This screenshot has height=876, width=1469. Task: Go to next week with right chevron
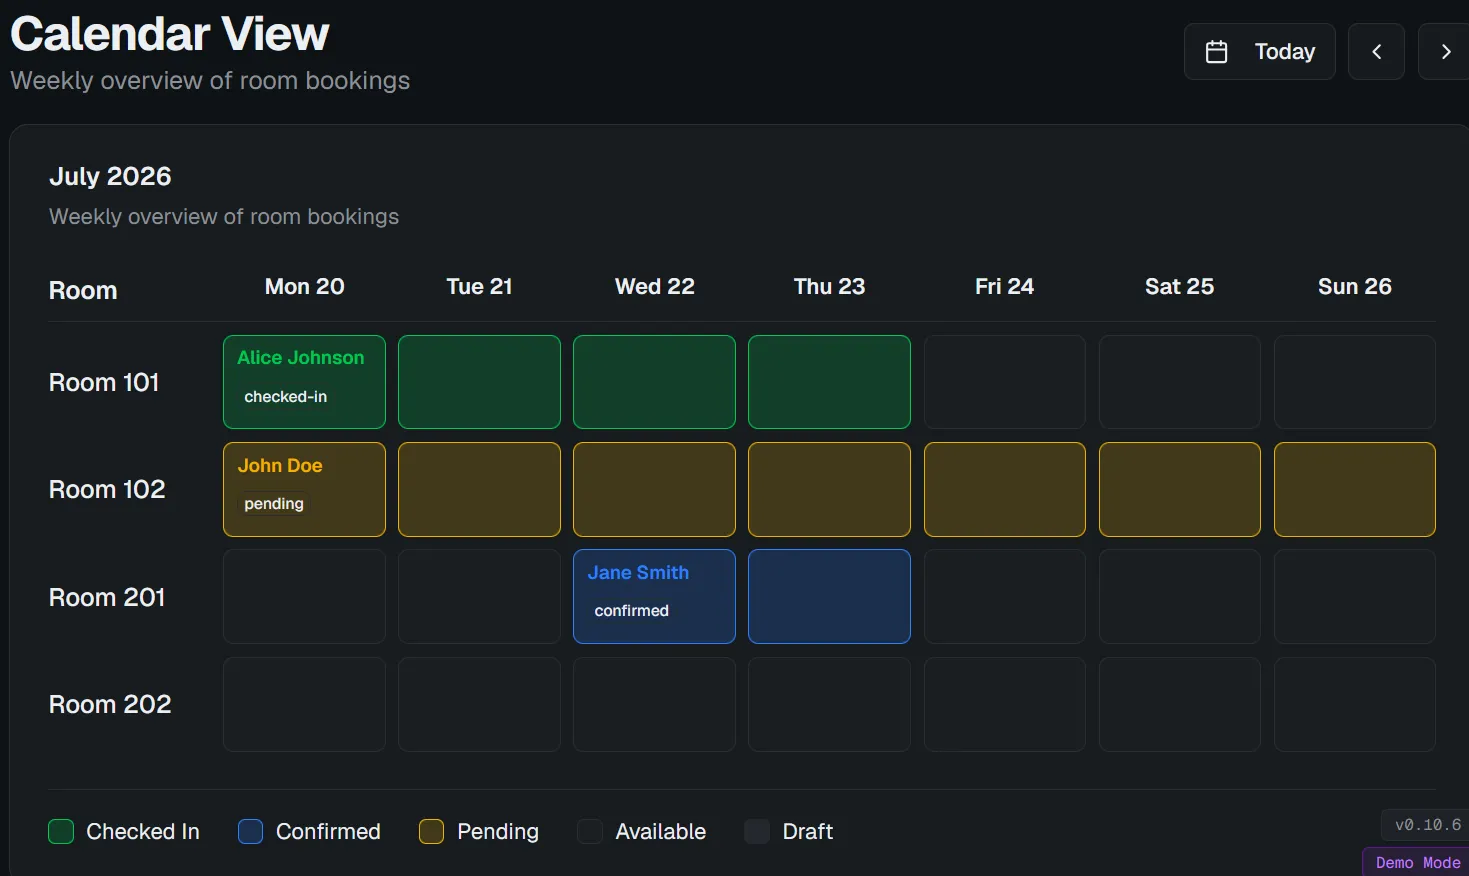pyautogui.click(x=1444, y=51)
